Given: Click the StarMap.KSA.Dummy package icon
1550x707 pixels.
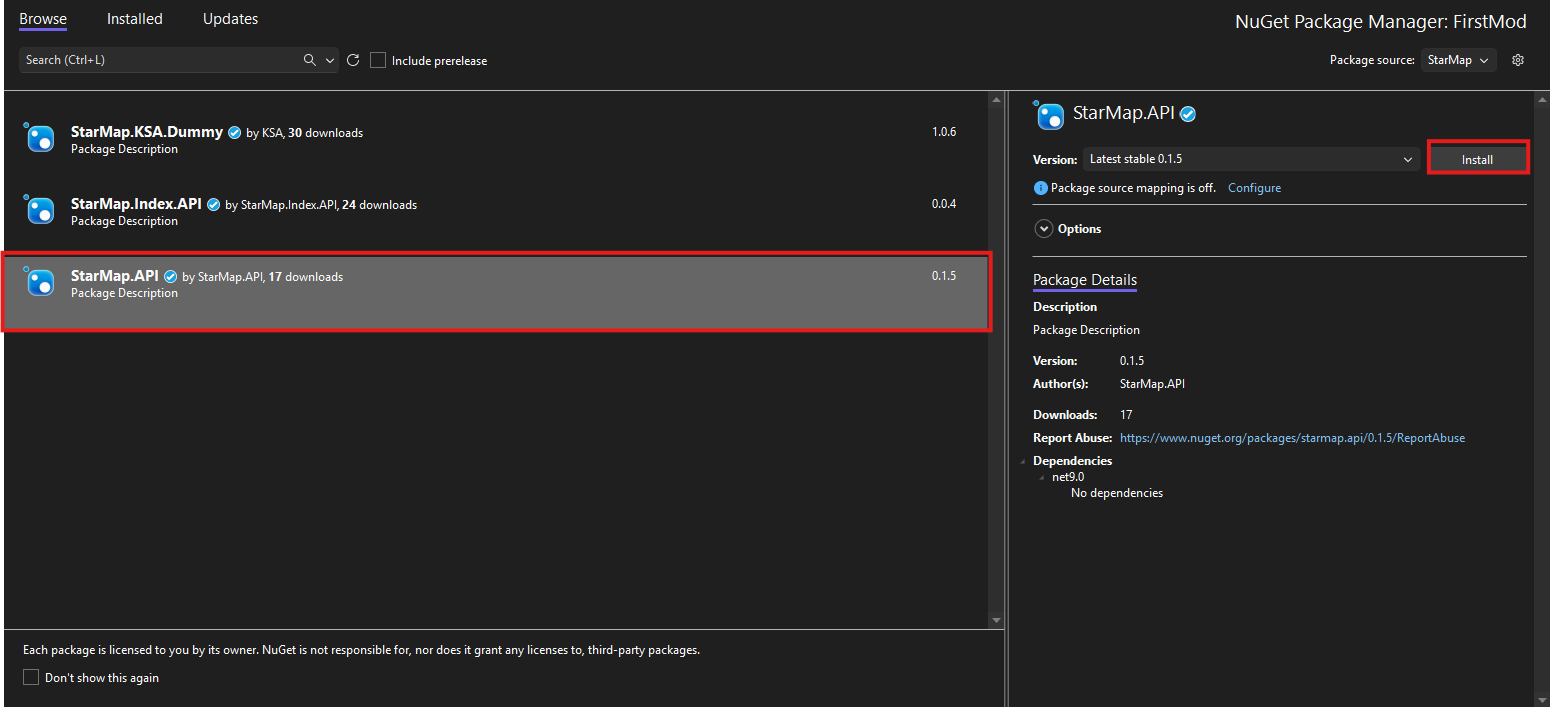Looking at the screenshot, I should [40, 138].
